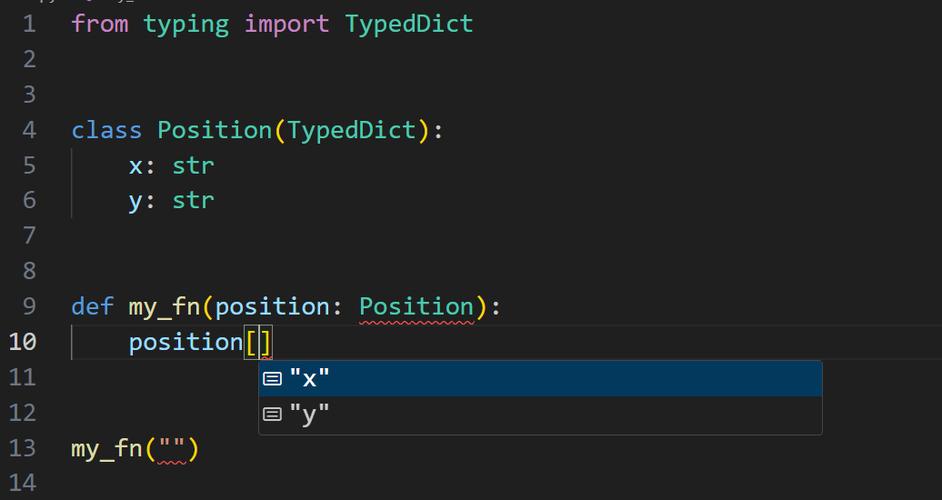Click the underlined empty string argument

171,448
